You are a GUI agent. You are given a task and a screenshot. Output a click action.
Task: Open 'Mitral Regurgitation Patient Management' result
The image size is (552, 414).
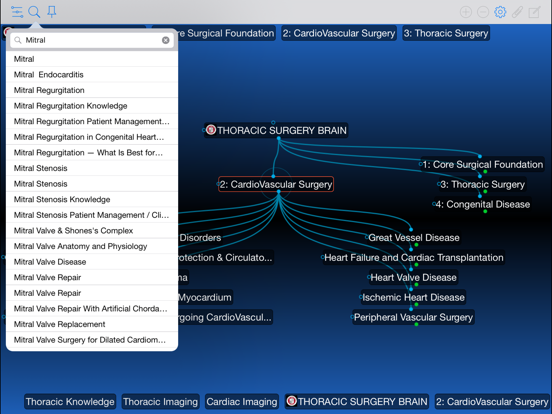[92, 121]
